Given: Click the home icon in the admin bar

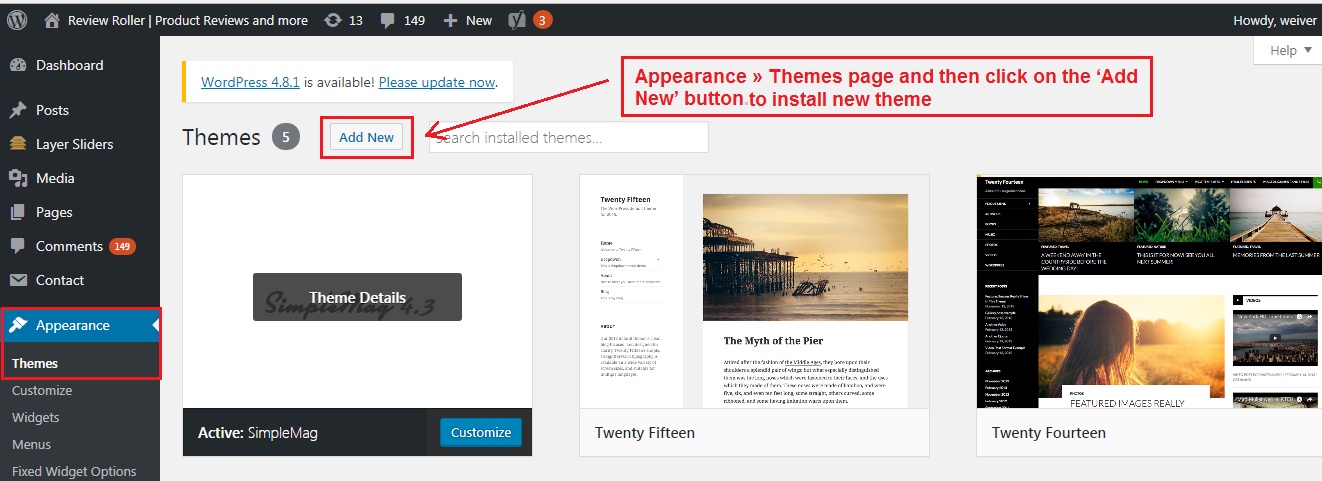Looking at the screenshot, I should [52, 20].
